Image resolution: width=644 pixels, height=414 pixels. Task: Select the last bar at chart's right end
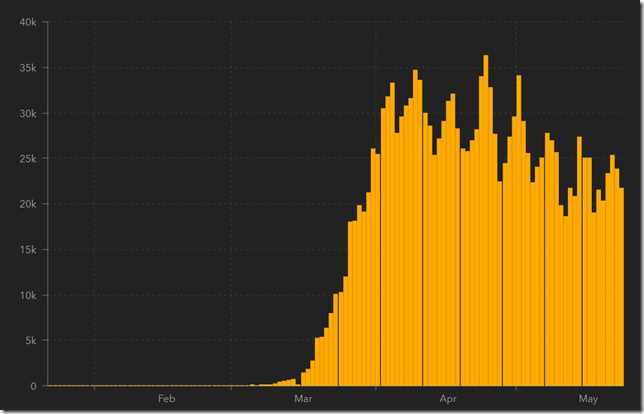pos(621,287)
